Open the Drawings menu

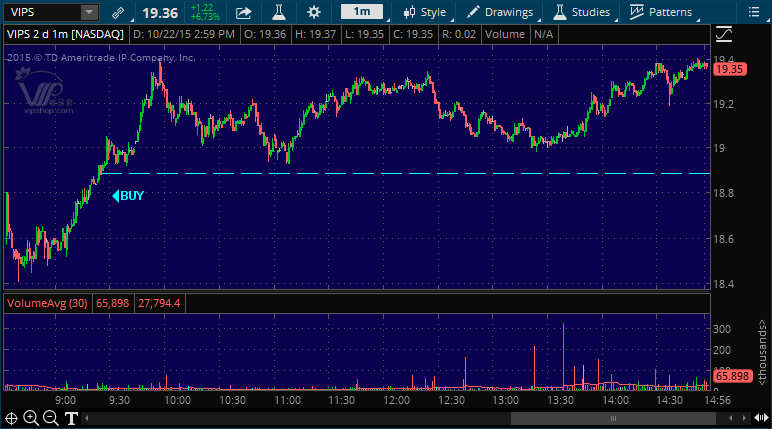coord(501,12)
